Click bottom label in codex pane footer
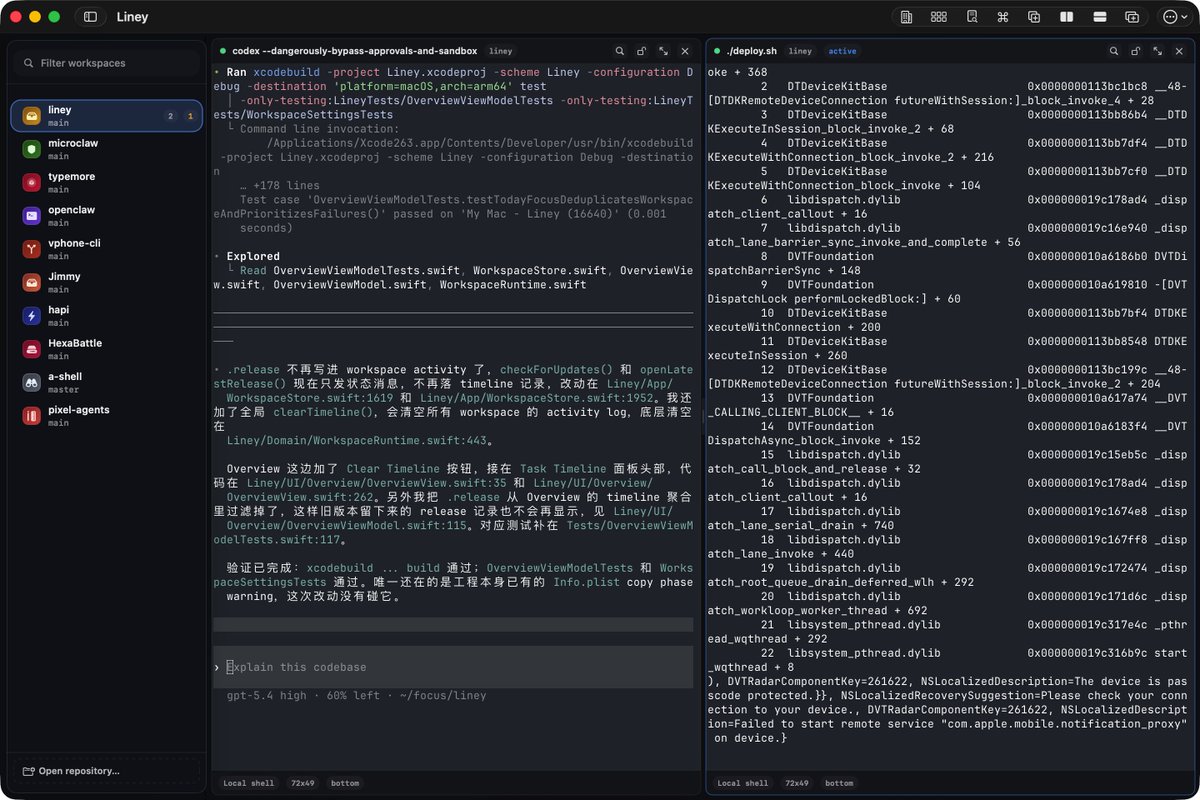This screenshot has width=1200, height=800. [345, 783]
